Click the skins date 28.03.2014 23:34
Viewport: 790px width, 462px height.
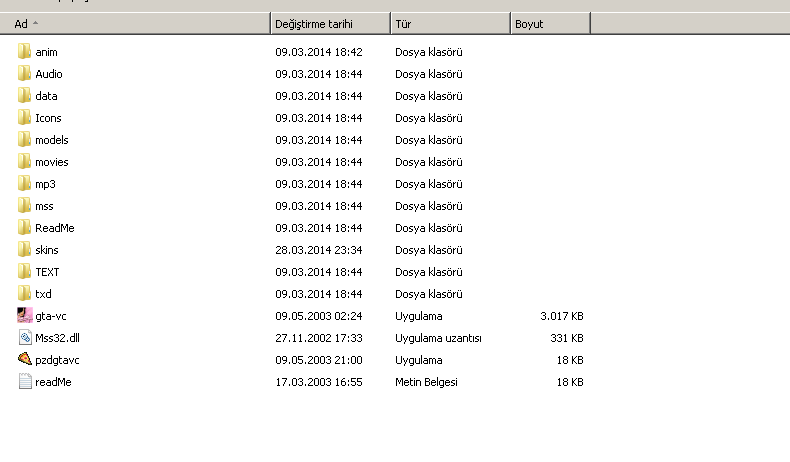(x=319, y=250)
